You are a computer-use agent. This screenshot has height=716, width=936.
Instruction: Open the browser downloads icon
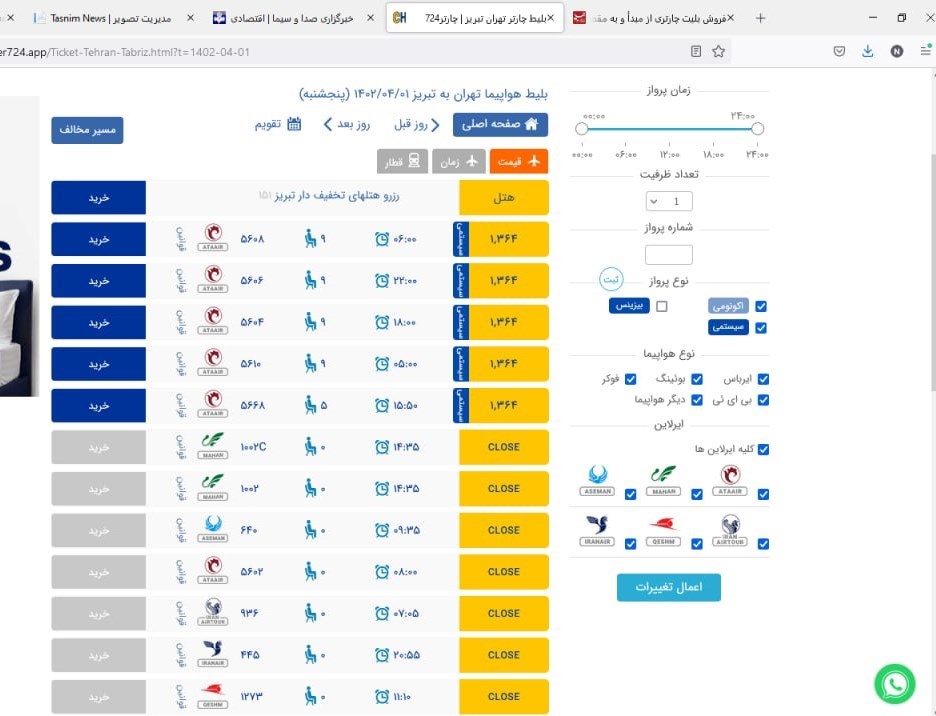click(867, 51)
